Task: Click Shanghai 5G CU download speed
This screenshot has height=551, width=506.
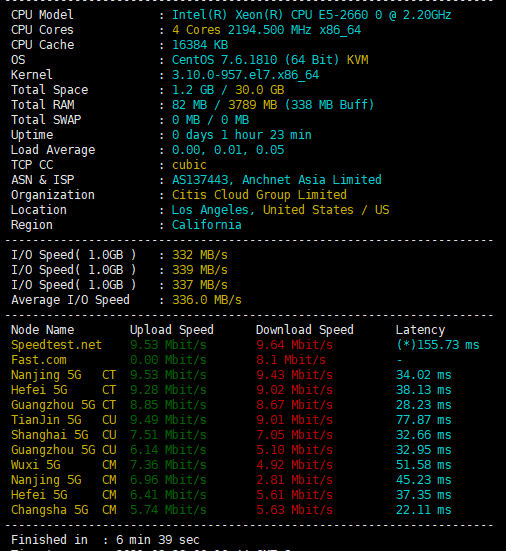Action: [294, 435]
